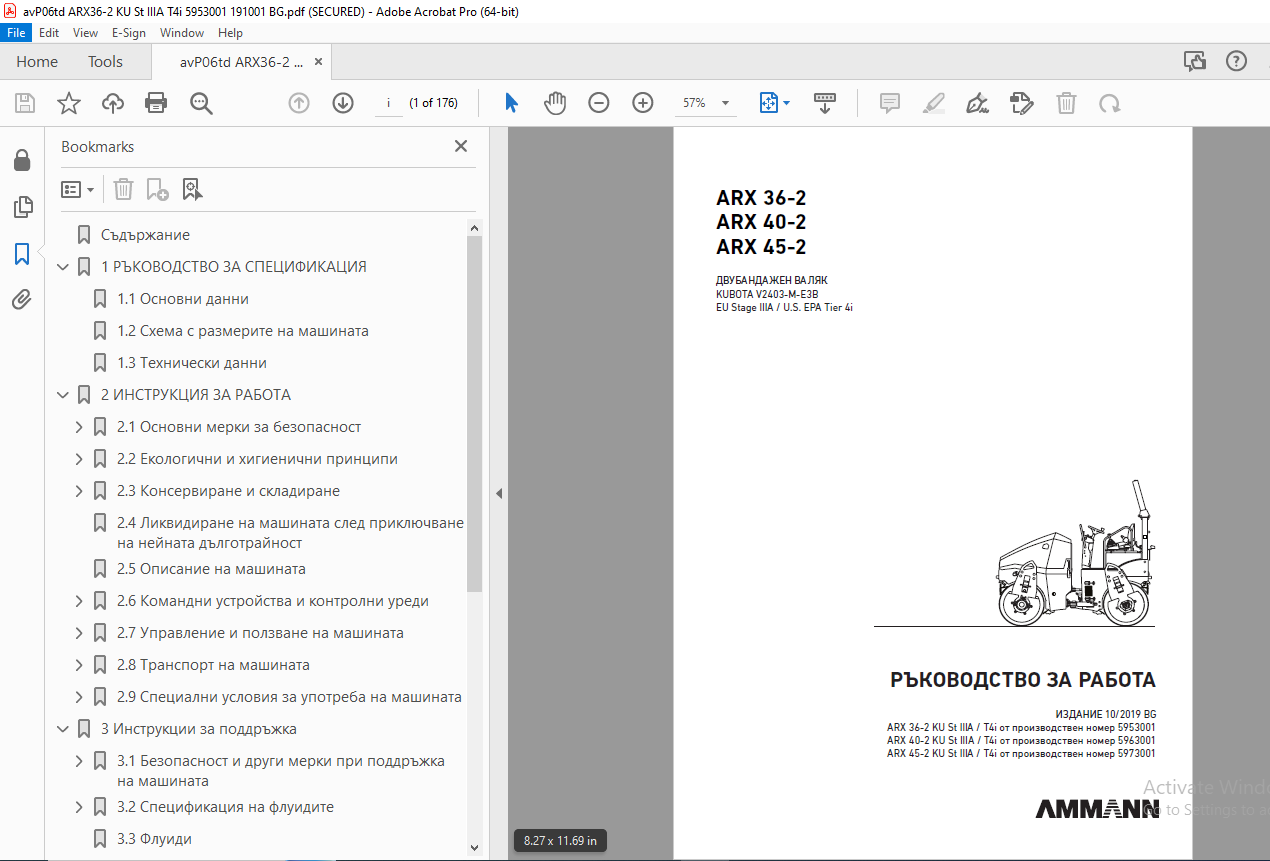Expand 2.9 Специални условия bookmark

[x=79, y=697]
